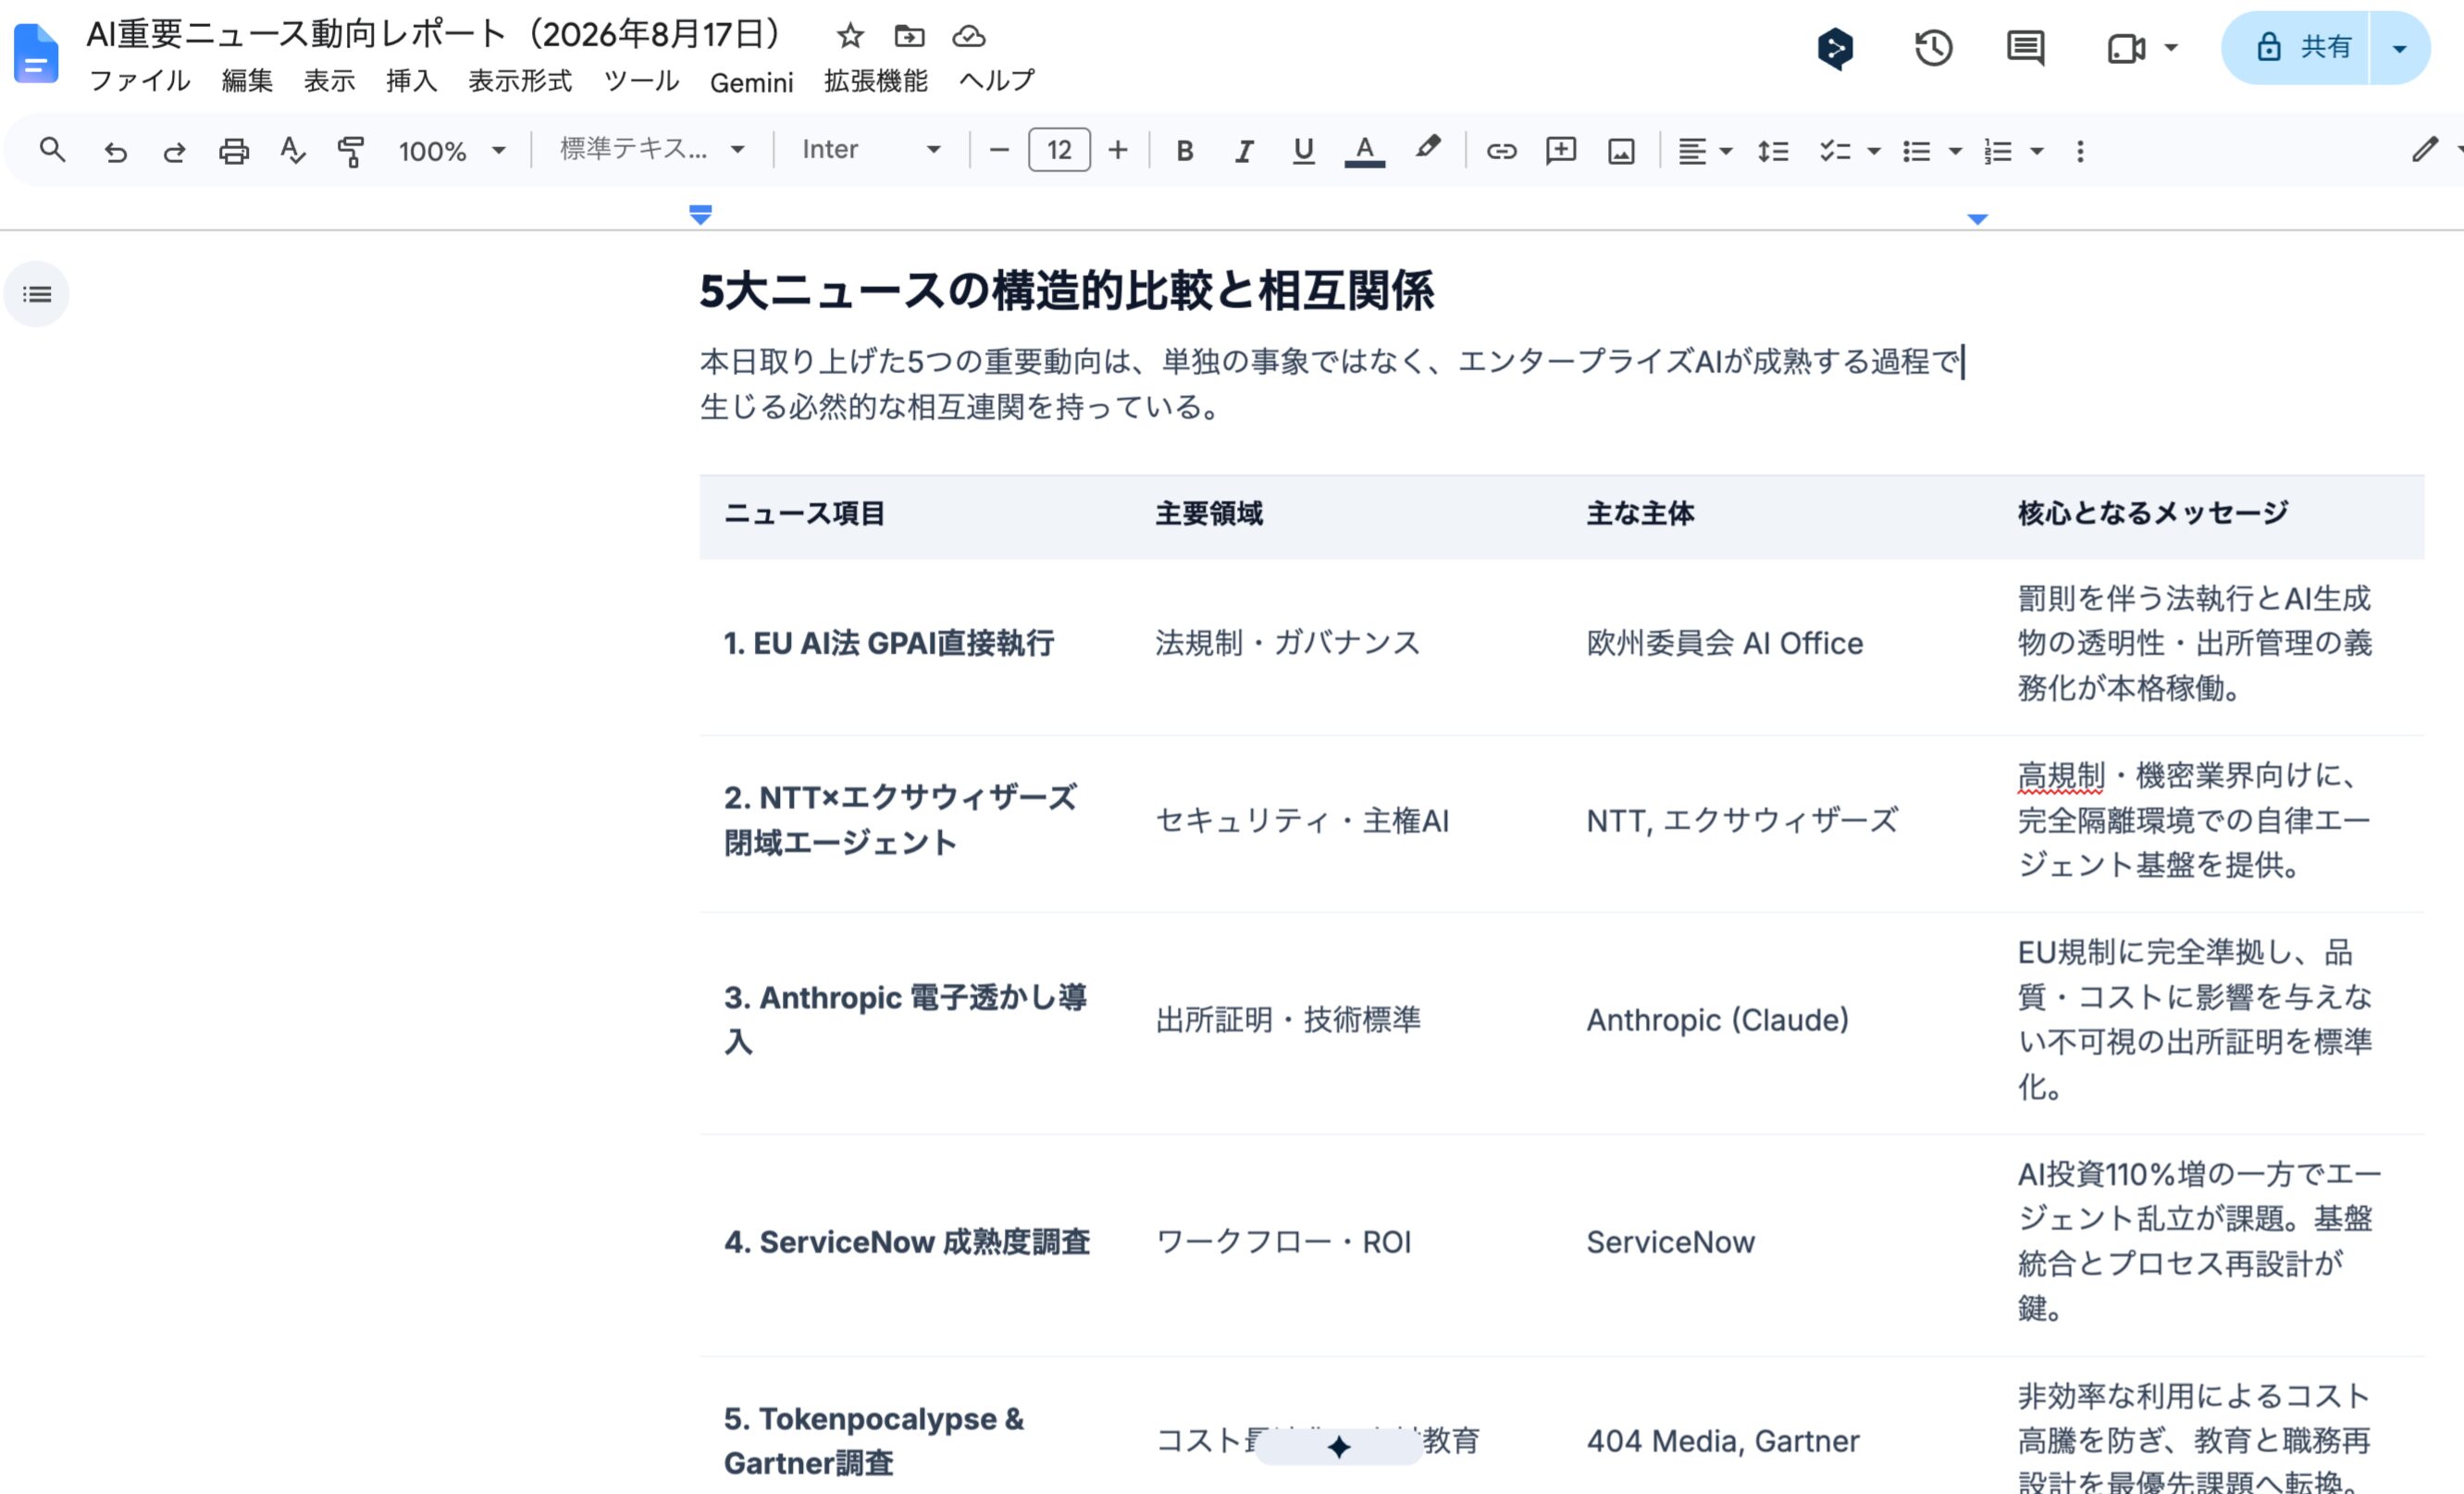This screenshot has height=1494, width=2464.
Task: Expand numbered list options arrow
Action: (x=2036, y=152)
